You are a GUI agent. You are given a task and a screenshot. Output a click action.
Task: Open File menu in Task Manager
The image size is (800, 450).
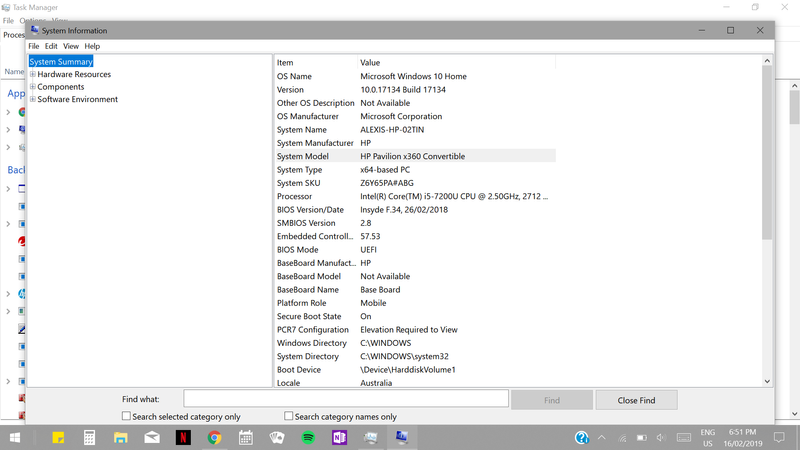[8, 20]
